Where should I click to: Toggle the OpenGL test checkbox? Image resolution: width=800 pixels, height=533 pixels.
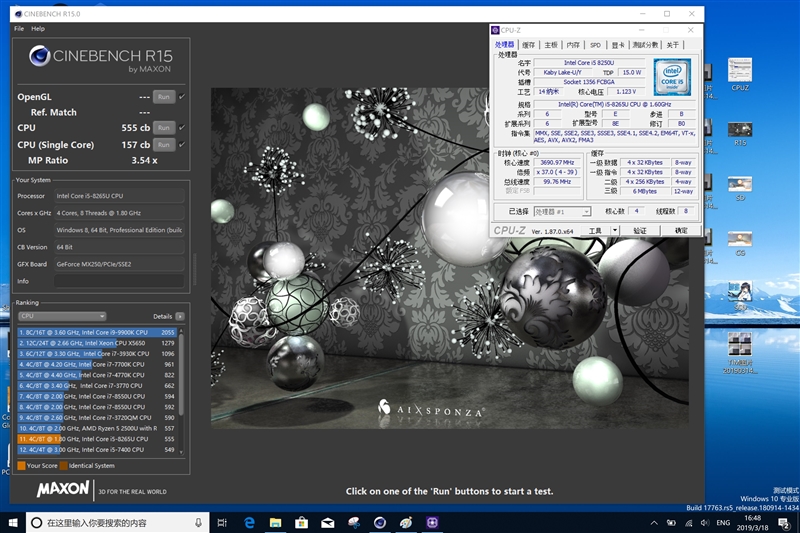point(182,97)
